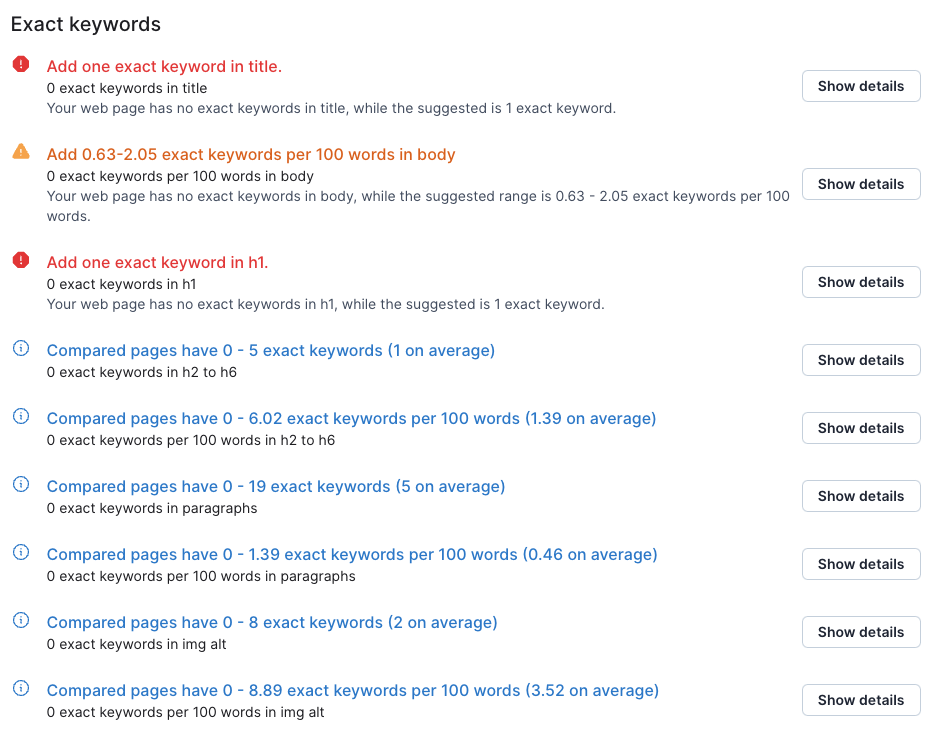The width and height of the screenshot is (930, 734).
Task: Select the 'Exact keywords' section heading
Action: 87,23
